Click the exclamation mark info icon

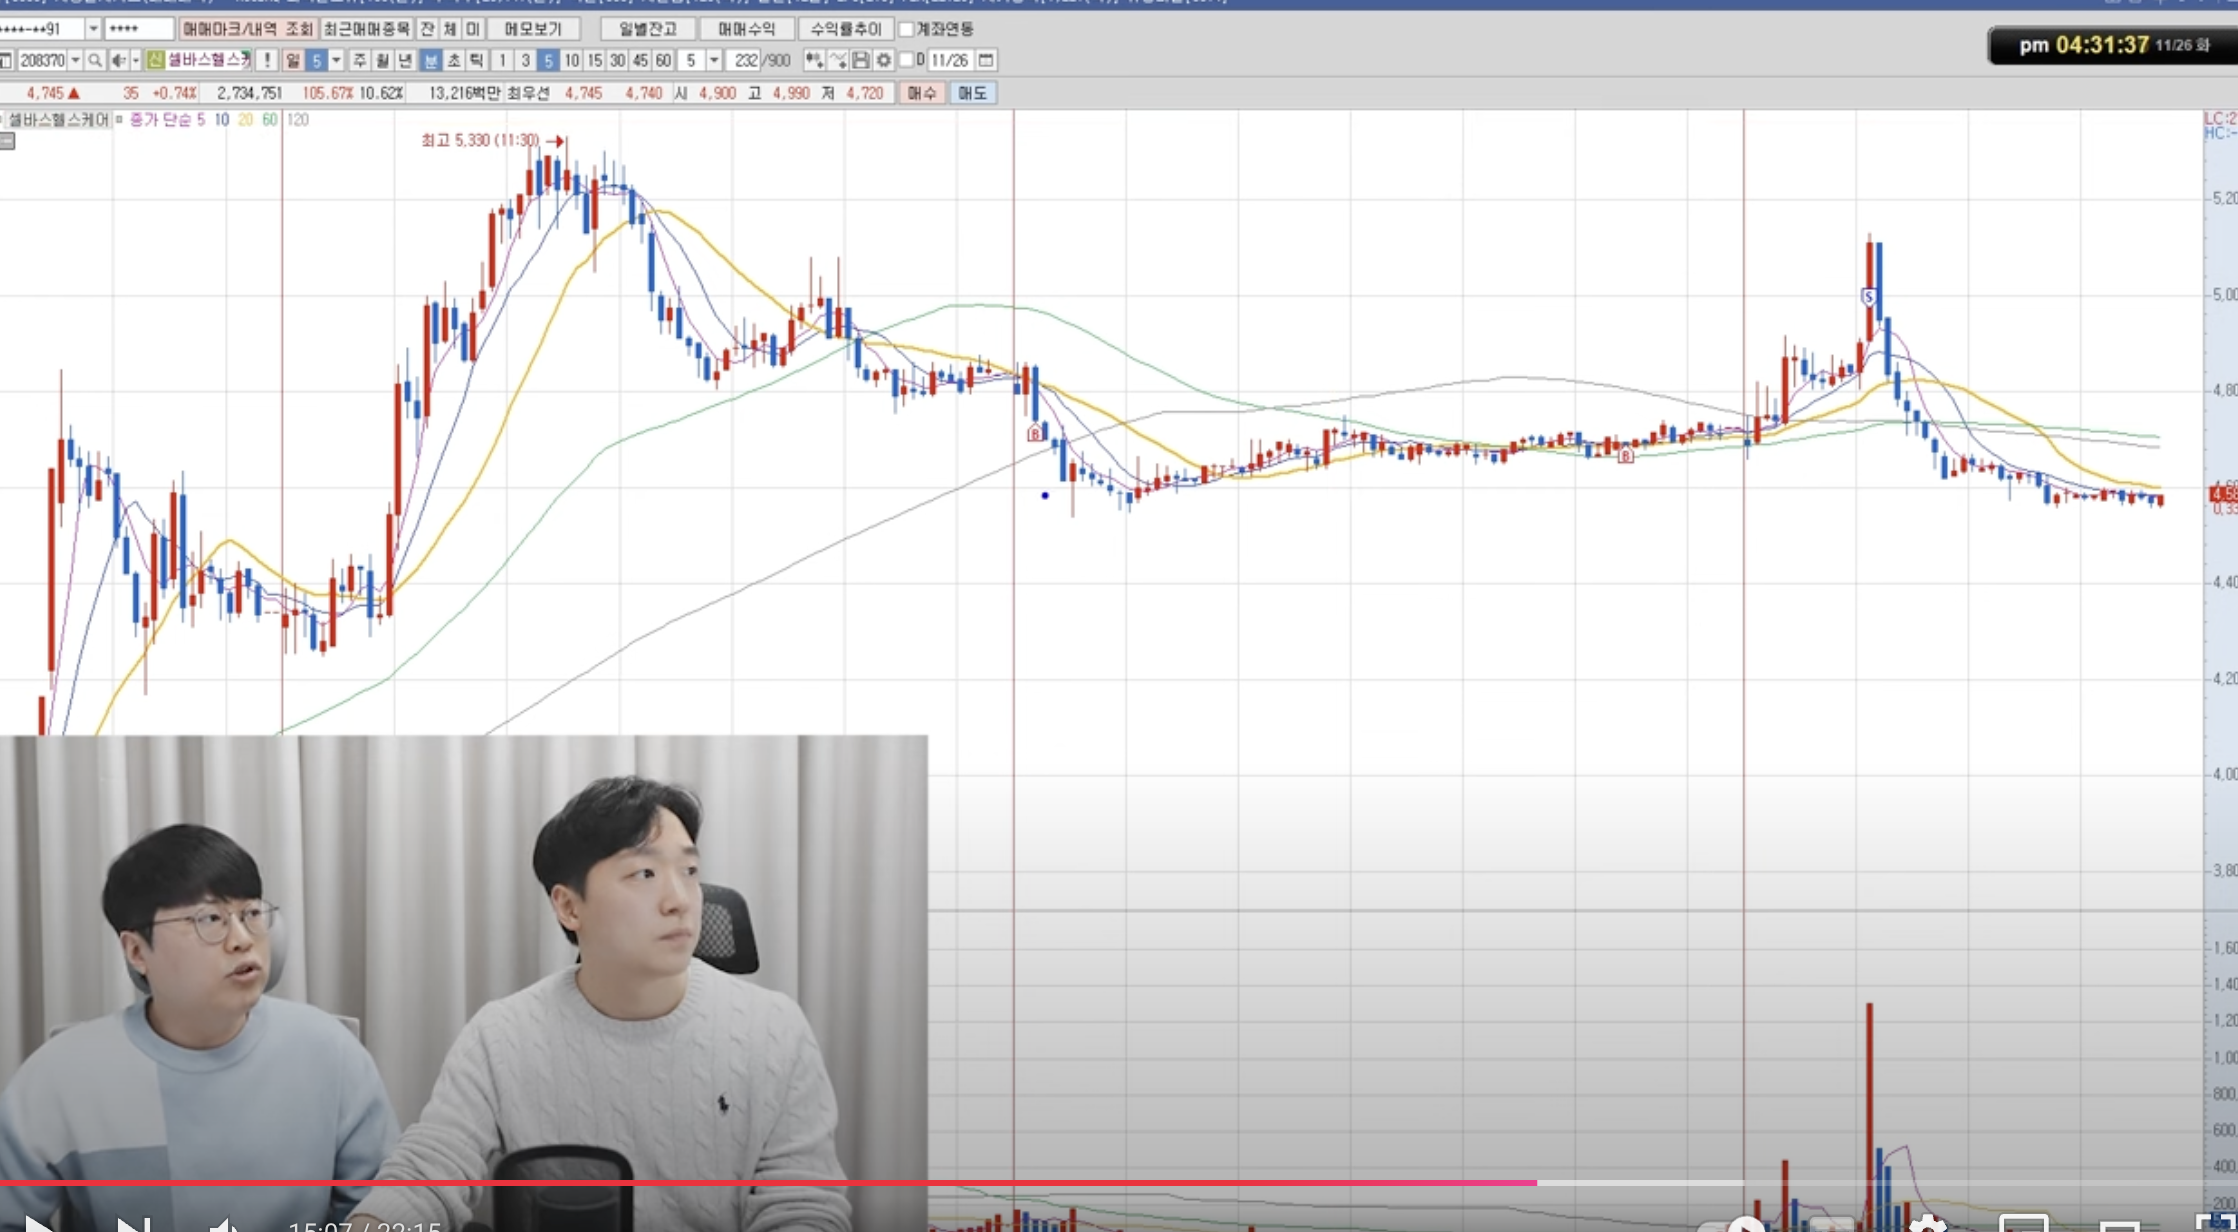pyautogui.click(x=267, y=61)
